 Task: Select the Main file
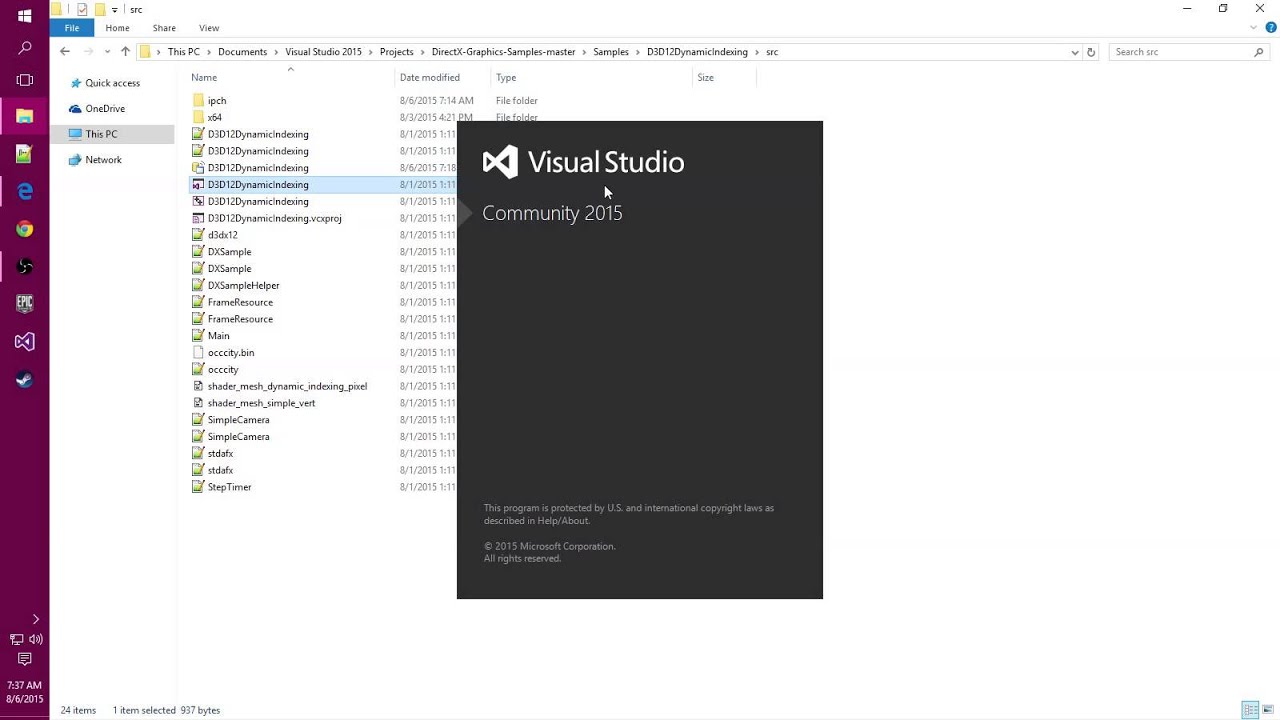(218, 336)
